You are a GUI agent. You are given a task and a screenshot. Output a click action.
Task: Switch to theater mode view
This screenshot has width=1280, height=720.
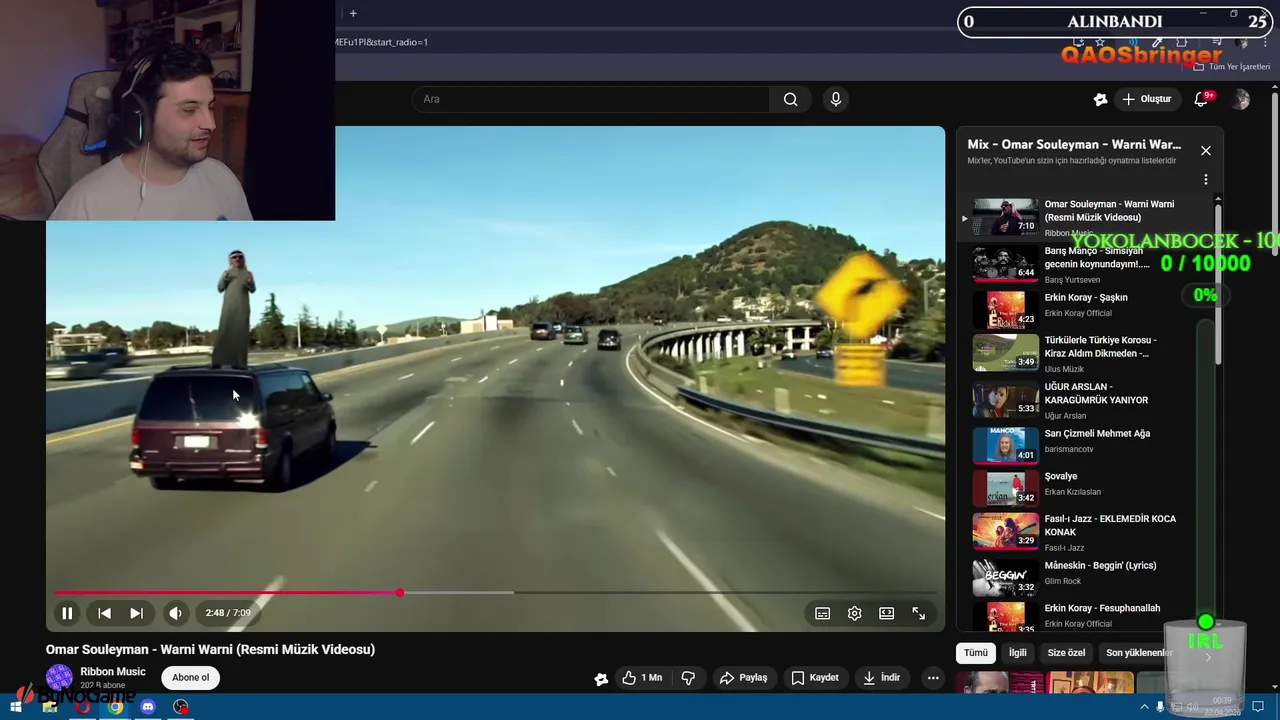click(x=886, y=613)
